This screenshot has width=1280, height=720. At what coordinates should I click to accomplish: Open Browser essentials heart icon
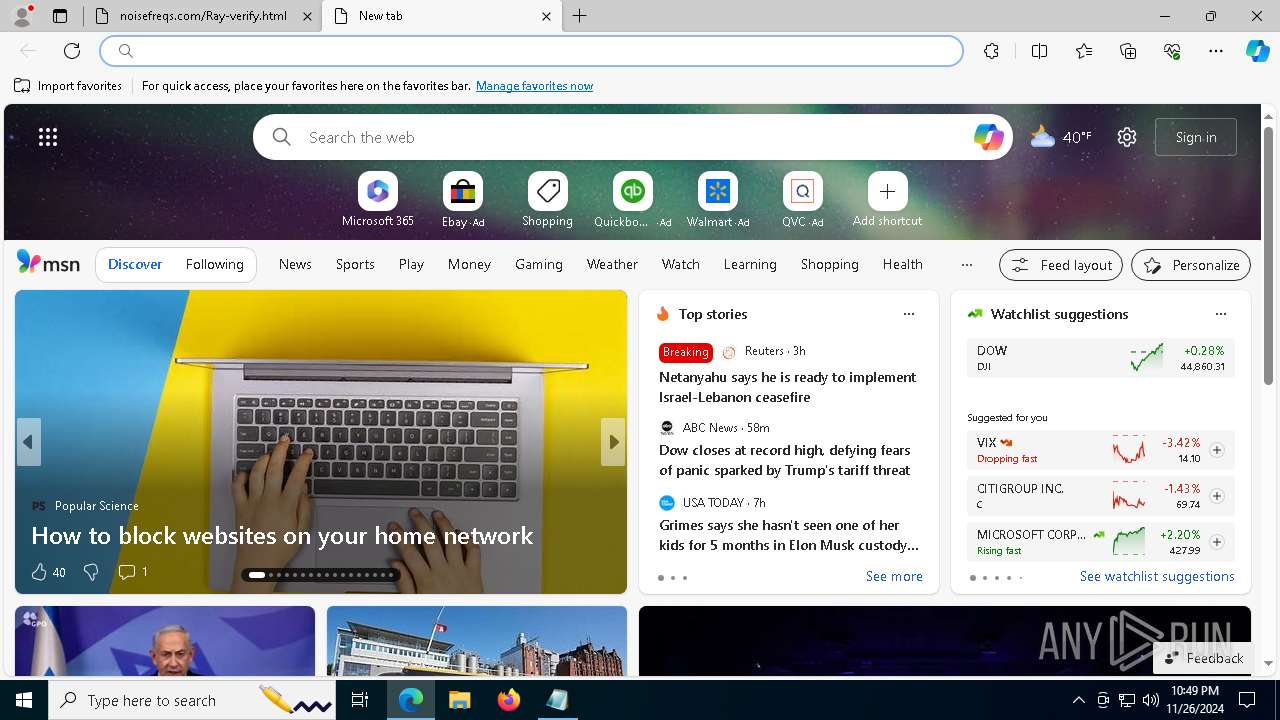(1172, 51)
